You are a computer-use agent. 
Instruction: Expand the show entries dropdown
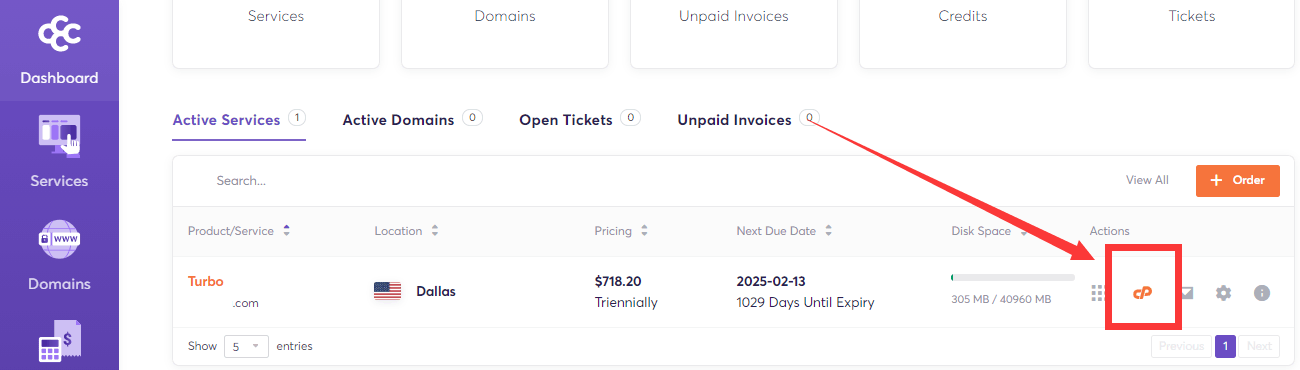[246, 346]
